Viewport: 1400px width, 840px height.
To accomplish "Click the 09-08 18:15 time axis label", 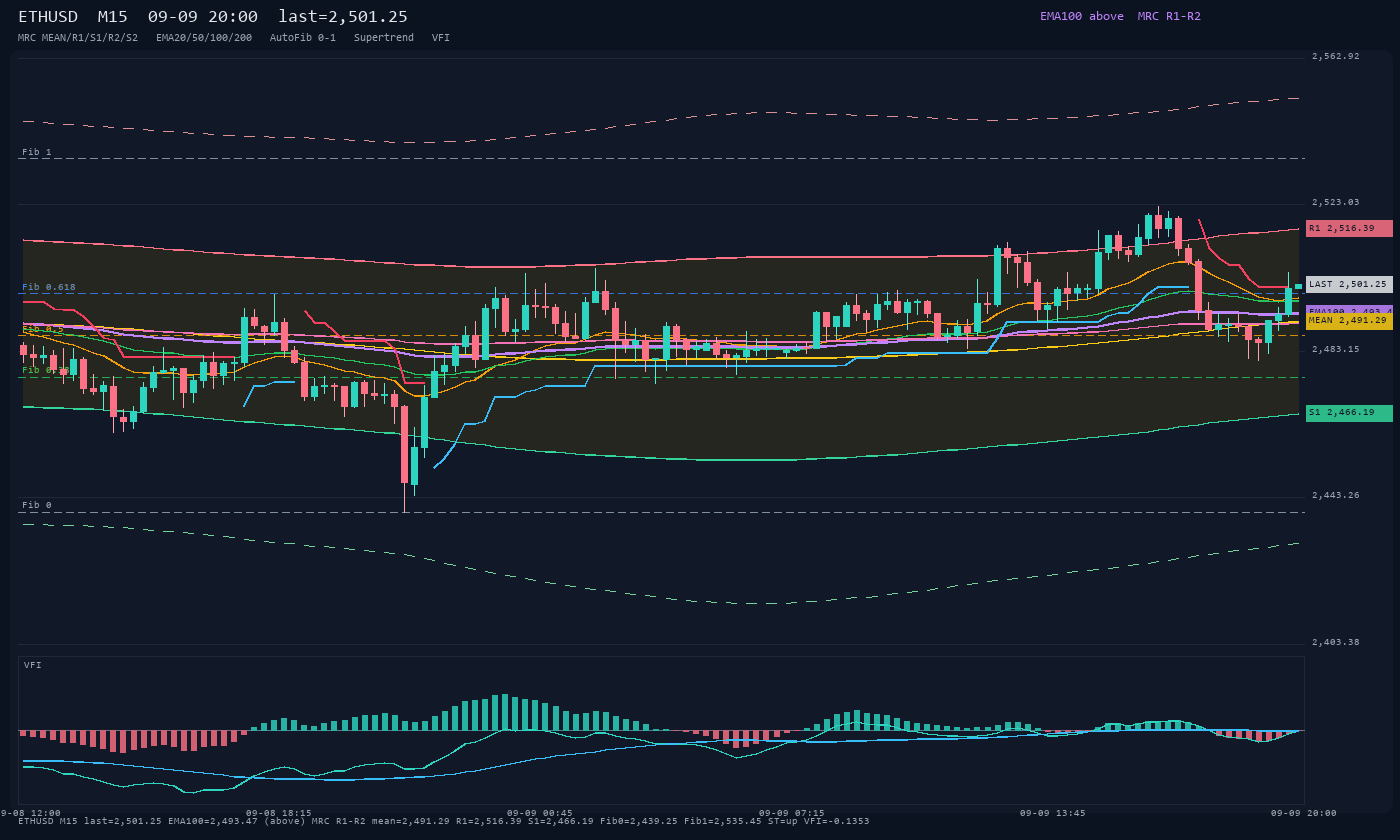I will coord(279,813).
